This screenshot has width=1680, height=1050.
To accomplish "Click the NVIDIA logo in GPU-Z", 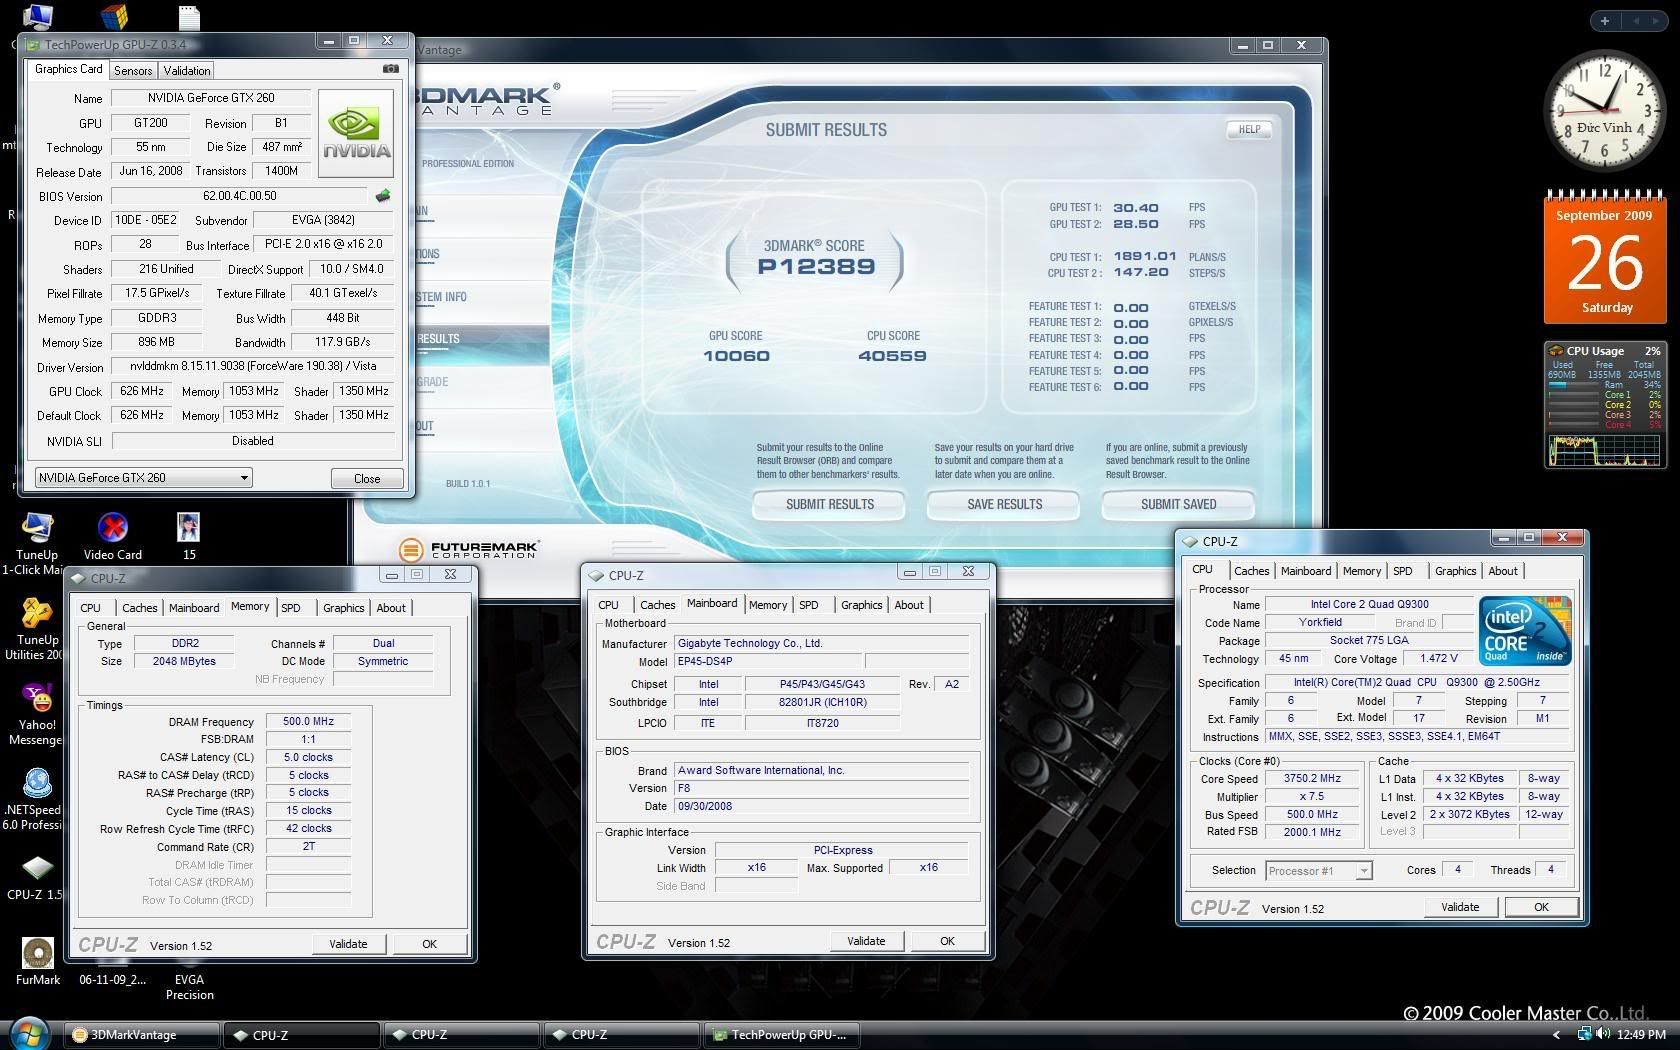I will click(356, 133).
